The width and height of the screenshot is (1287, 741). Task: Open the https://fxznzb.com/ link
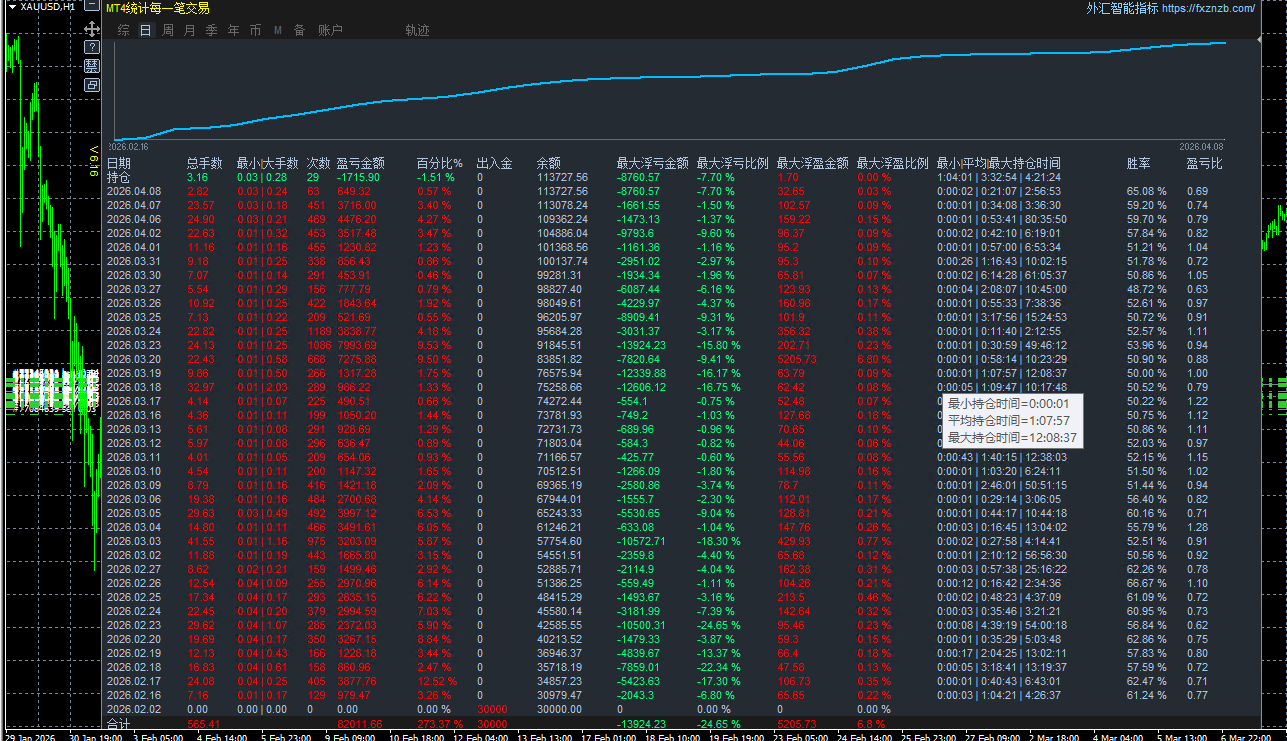[1206, 8]
